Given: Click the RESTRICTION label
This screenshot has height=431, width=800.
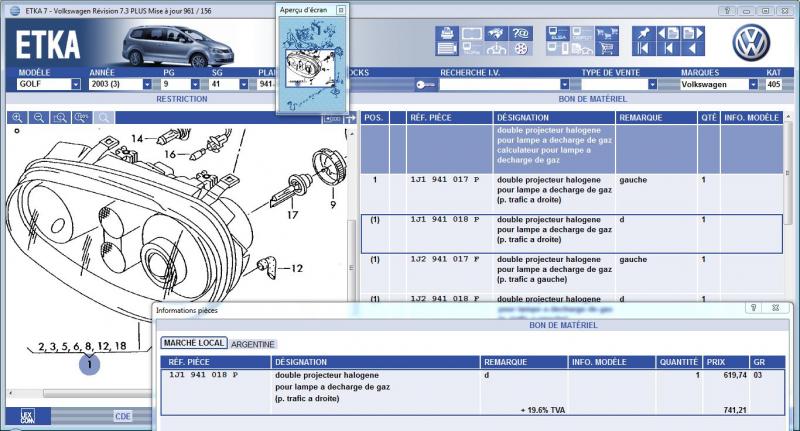Looking at the screenshot, I should (182, 99).
